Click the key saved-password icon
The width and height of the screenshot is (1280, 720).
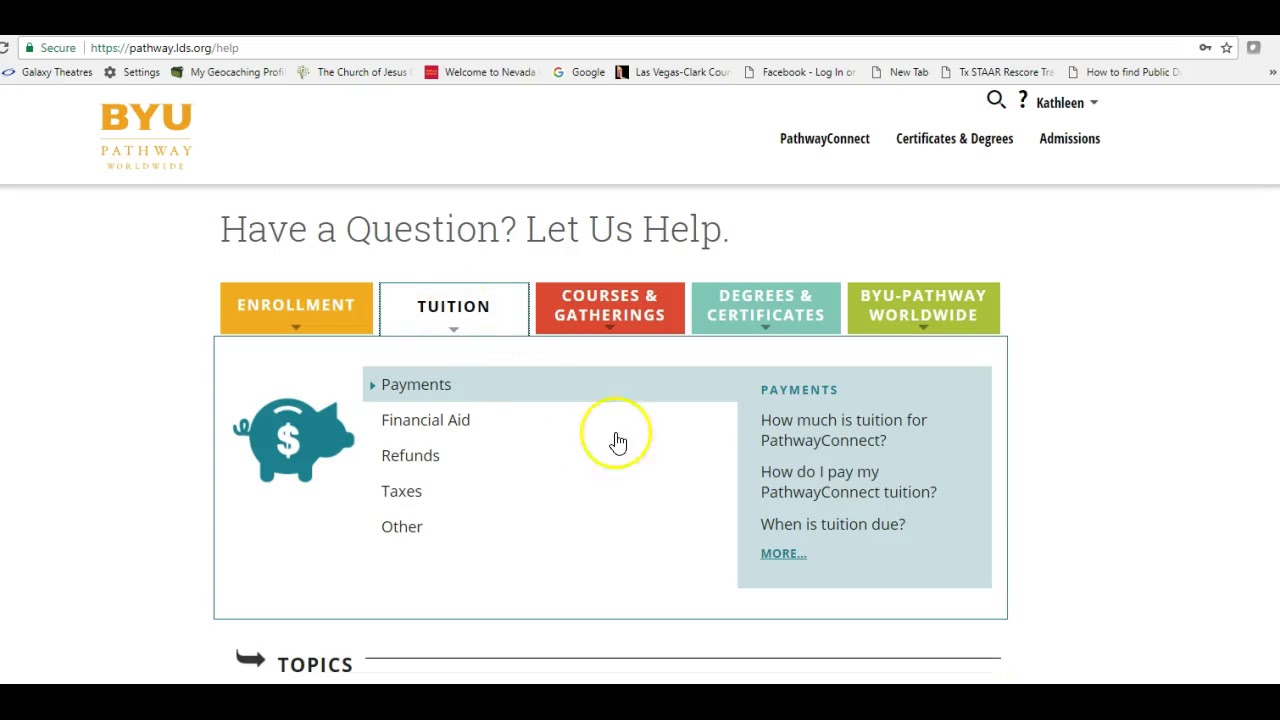pos(1205,48)
